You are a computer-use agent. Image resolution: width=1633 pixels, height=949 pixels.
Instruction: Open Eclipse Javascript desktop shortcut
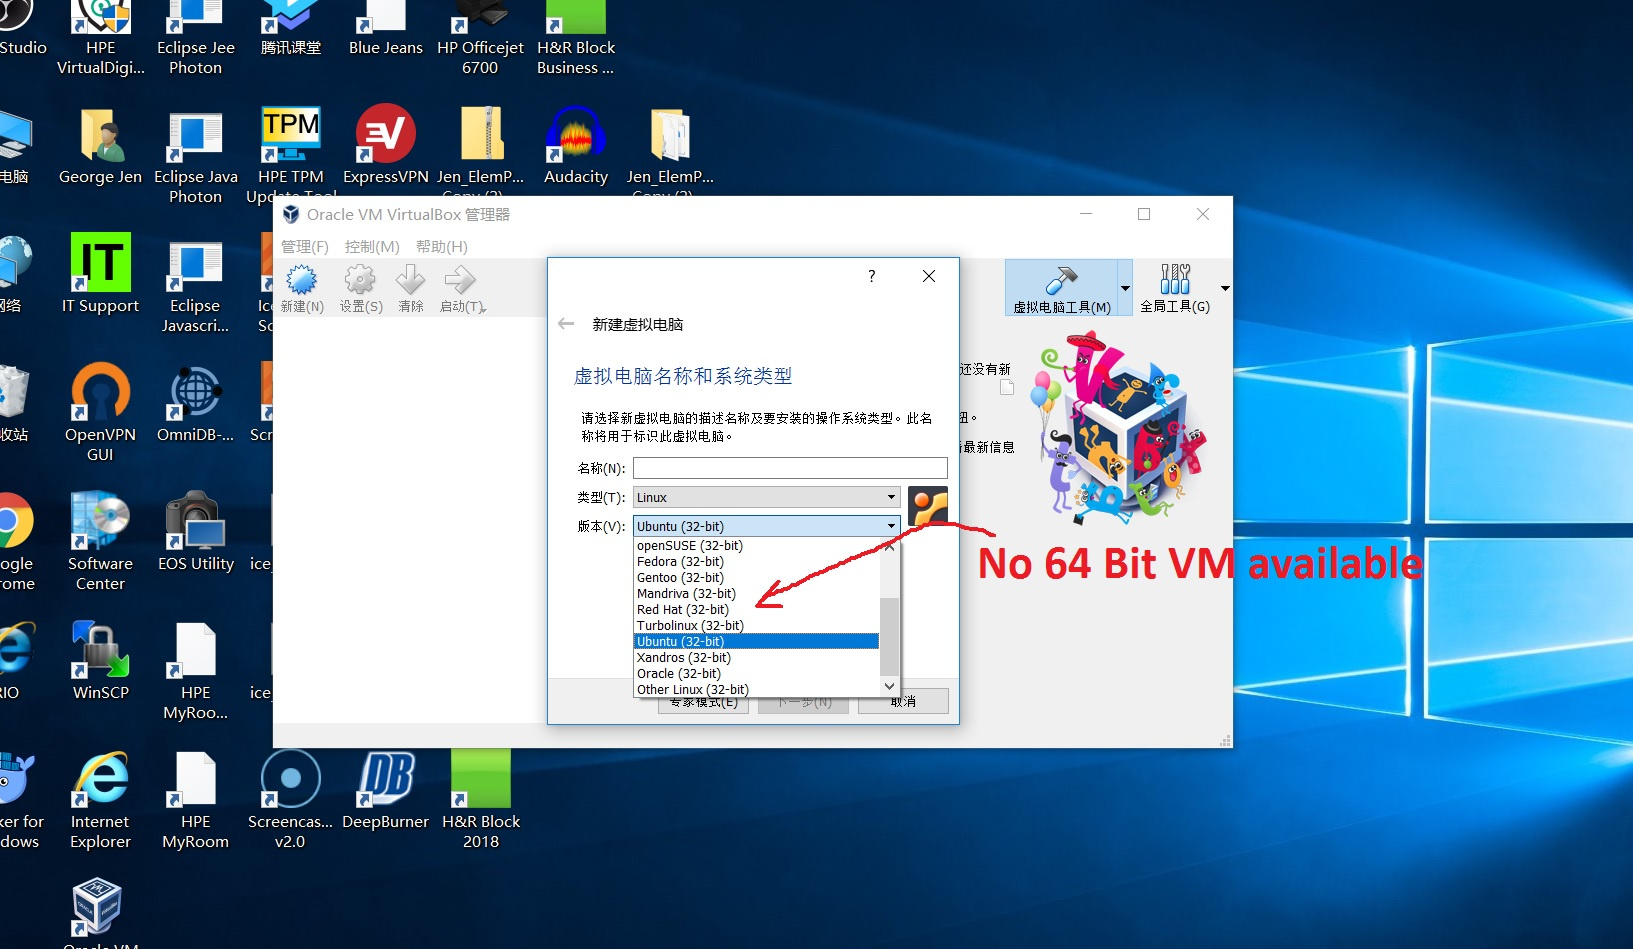click(195, 285)
